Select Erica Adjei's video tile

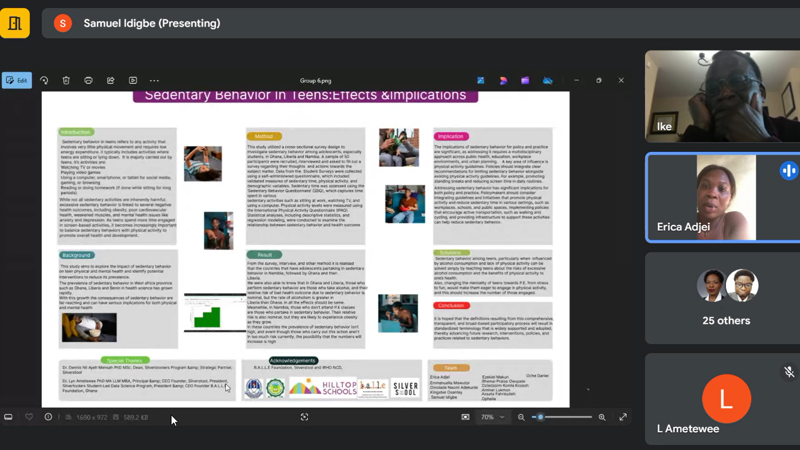[721, 197]
